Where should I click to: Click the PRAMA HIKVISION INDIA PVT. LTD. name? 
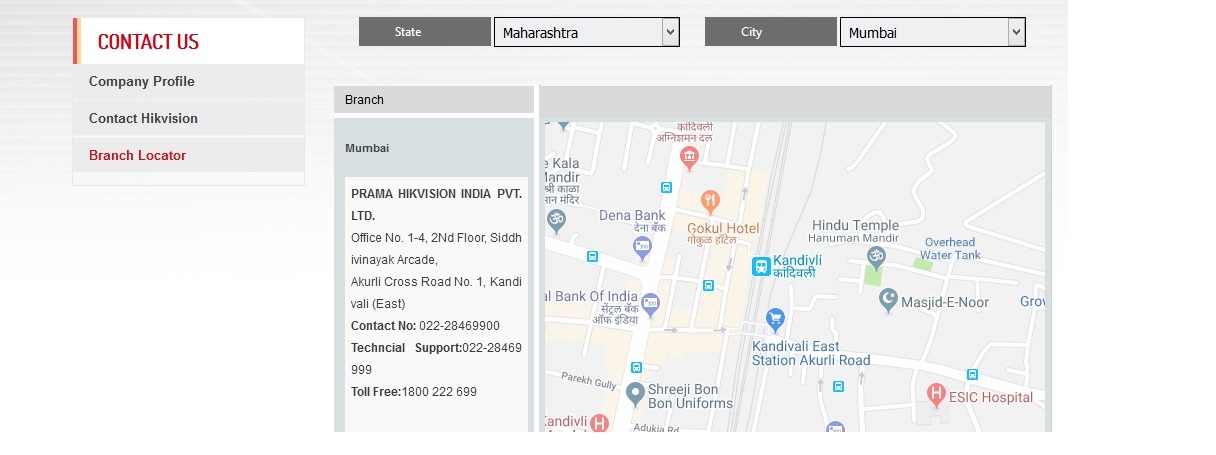click(x=436, y=204)
